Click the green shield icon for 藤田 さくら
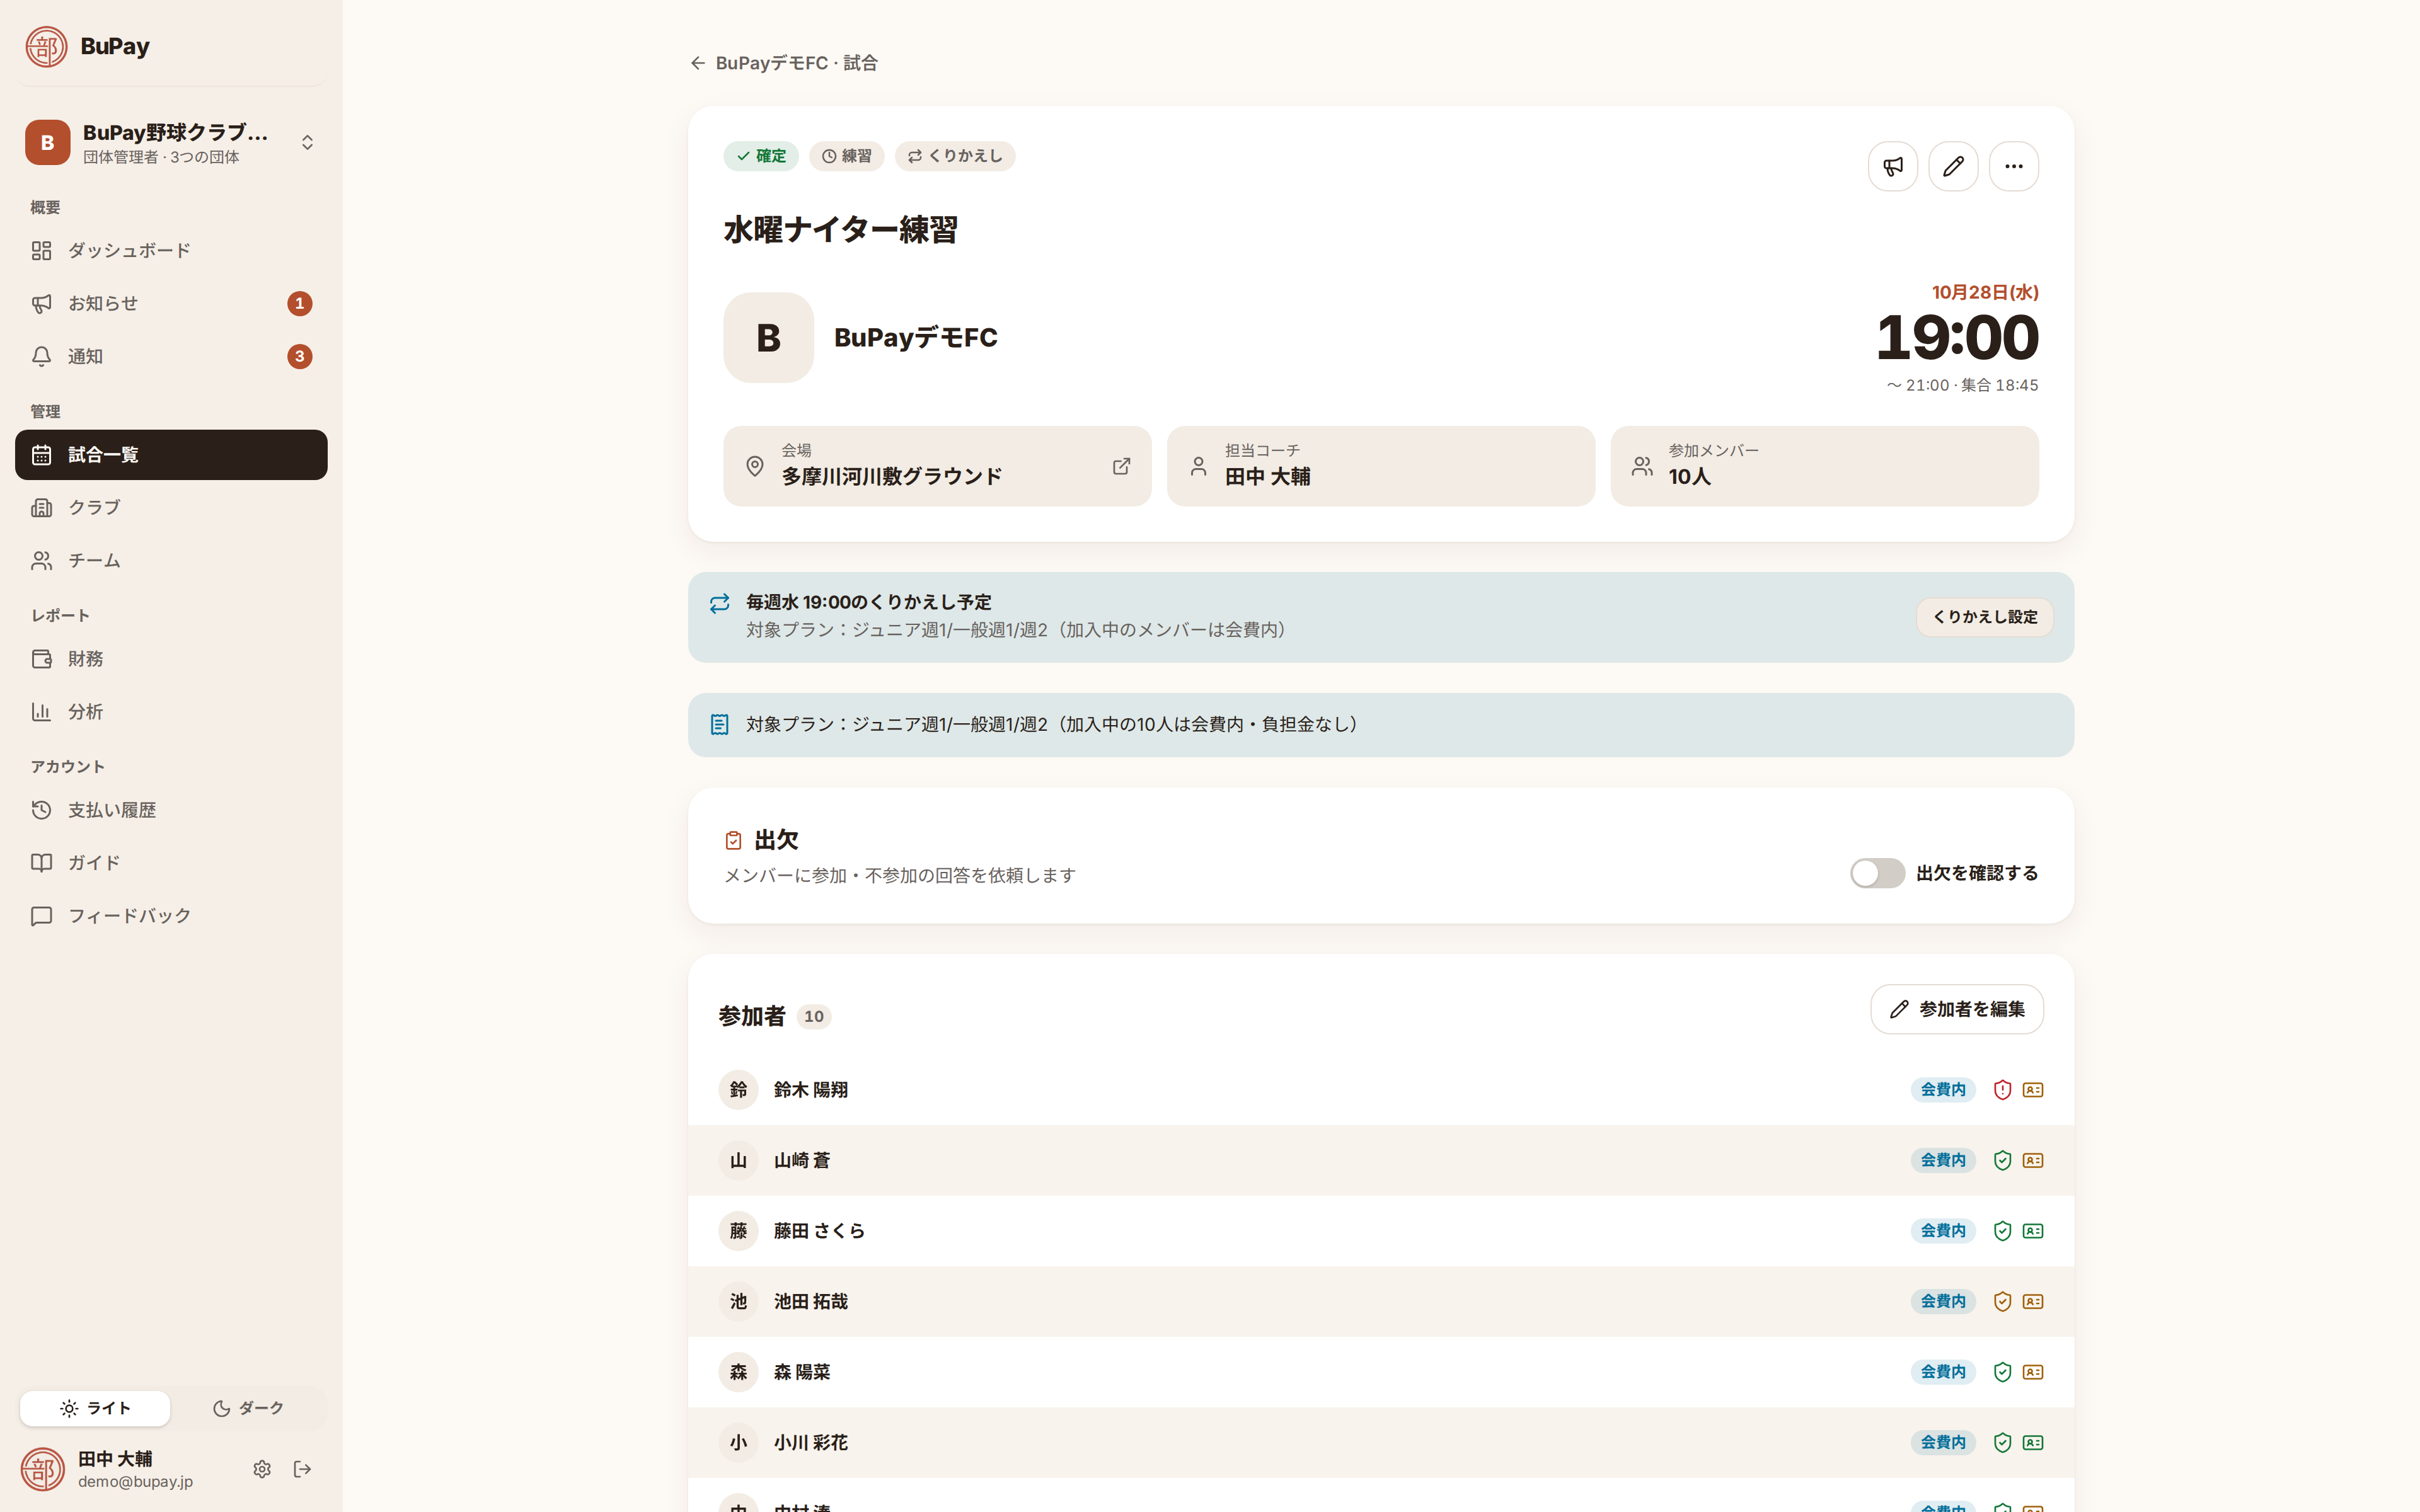 (x=2002, y=1231)
